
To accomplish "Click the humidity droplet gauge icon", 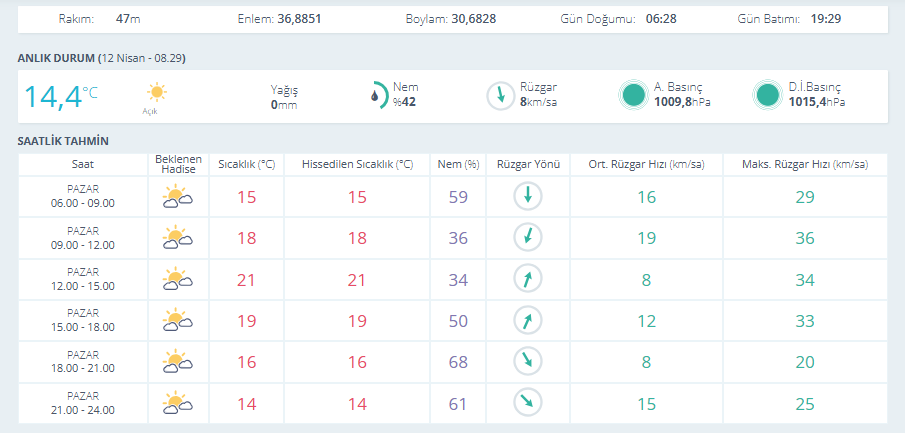I will (x=376, y=95).
